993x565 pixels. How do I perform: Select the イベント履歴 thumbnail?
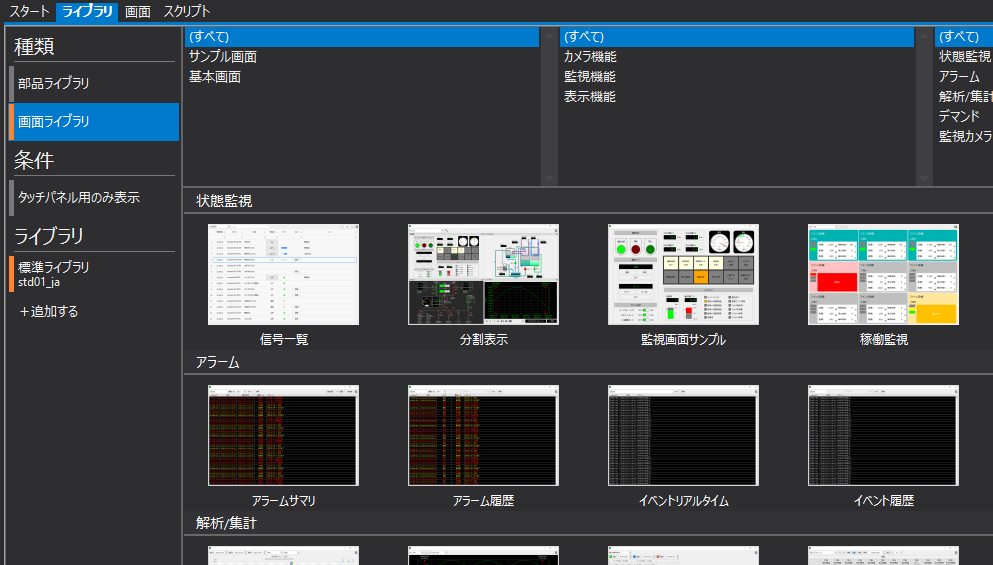pyautogui.click(x=883, y=436)
